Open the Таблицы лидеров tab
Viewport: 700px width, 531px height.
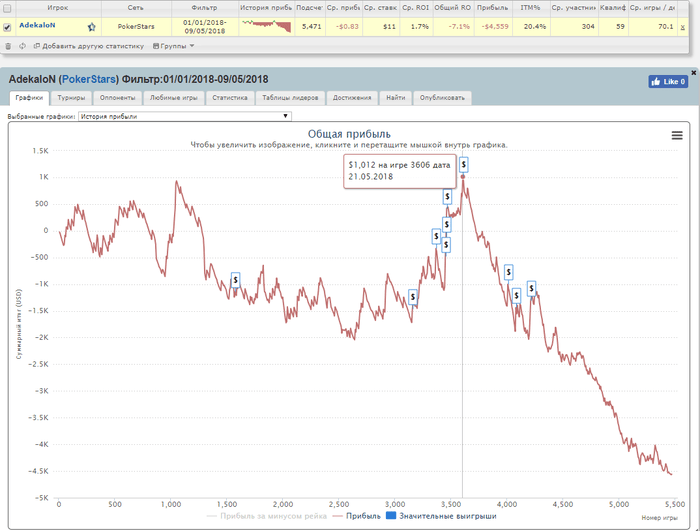click(290, 98)
